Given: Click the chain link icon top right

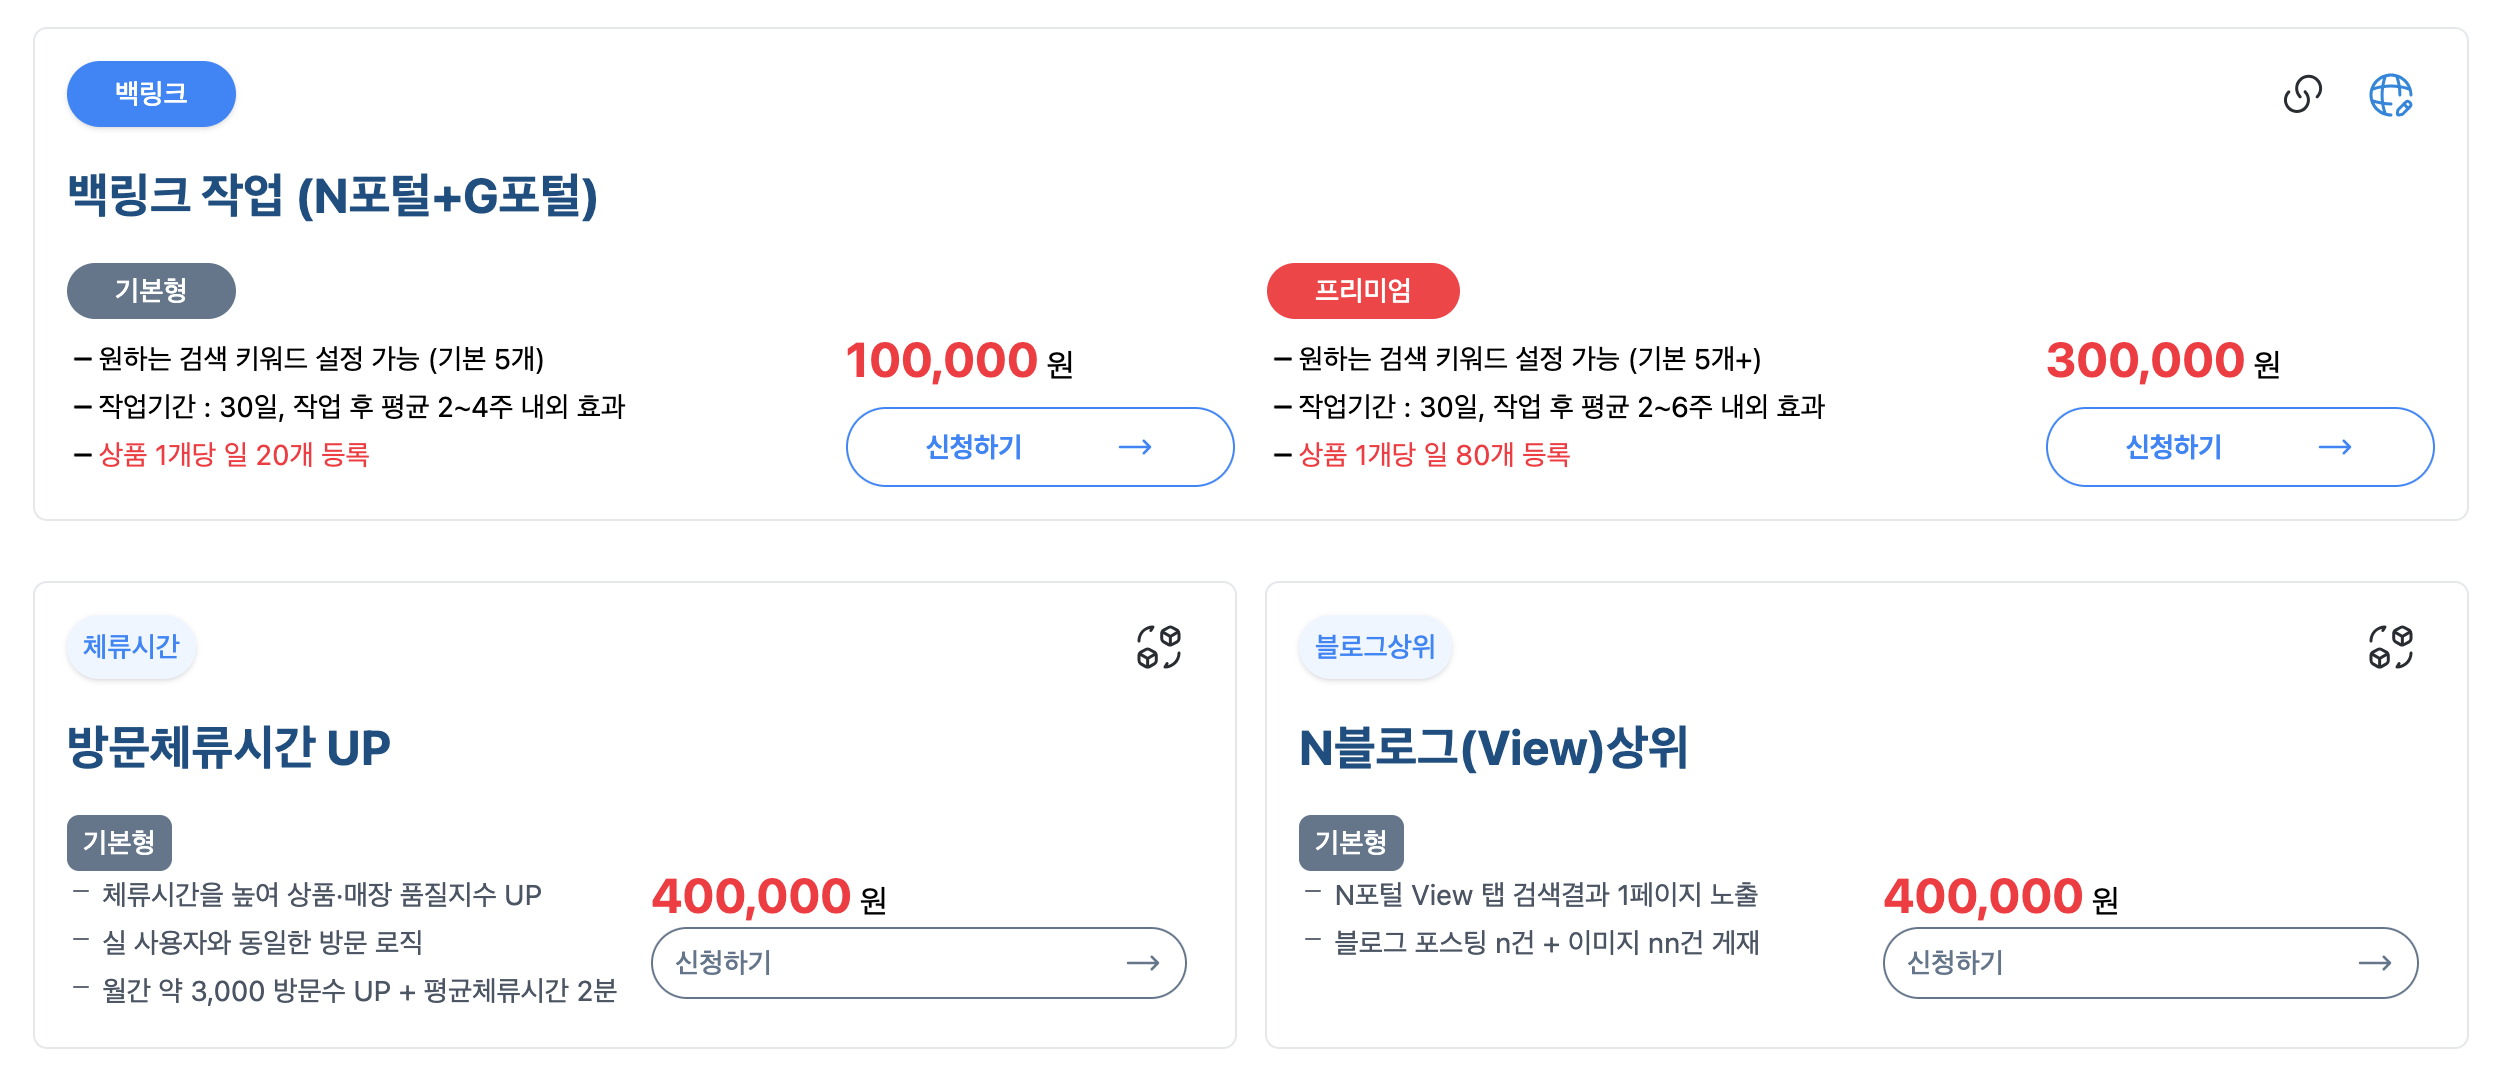Looking at the screenshot, I should point(2300,93).
